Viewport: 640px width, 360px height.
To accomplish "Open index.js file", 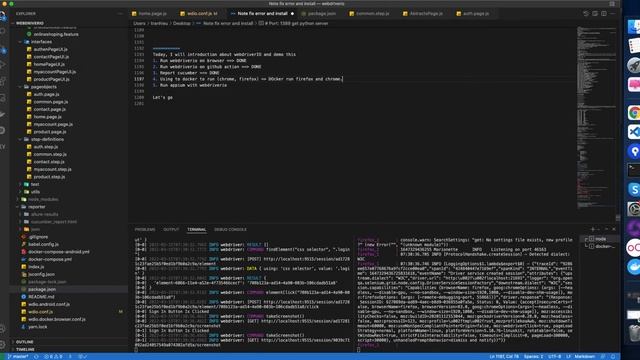I will pos(36,267).
